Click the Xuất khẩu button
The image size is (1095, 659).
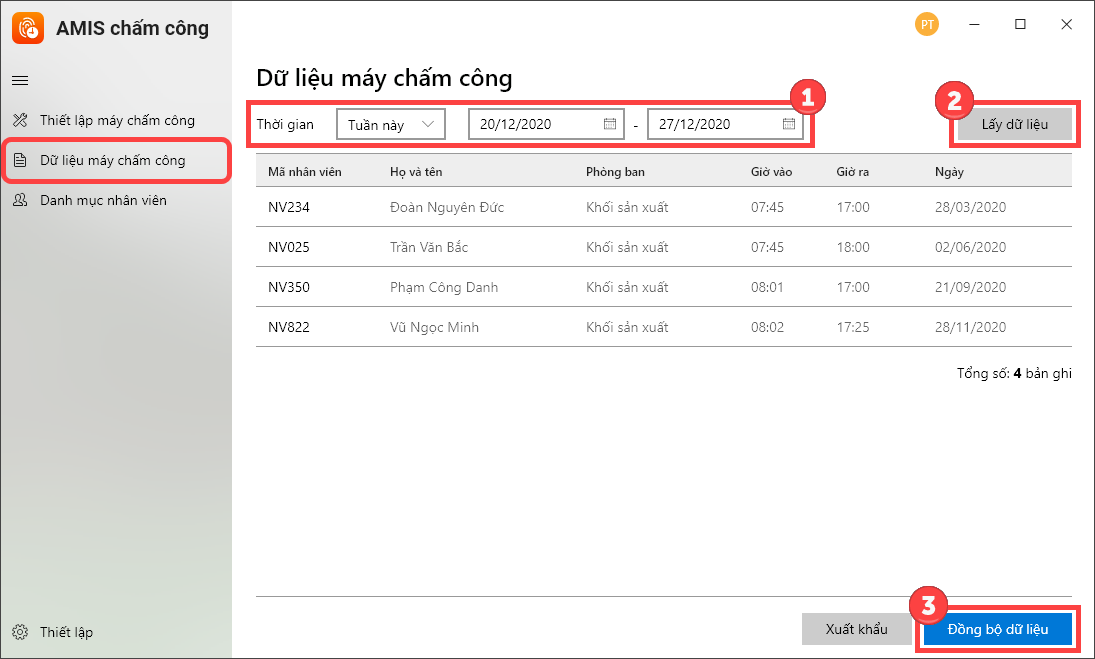pos(857,629)
